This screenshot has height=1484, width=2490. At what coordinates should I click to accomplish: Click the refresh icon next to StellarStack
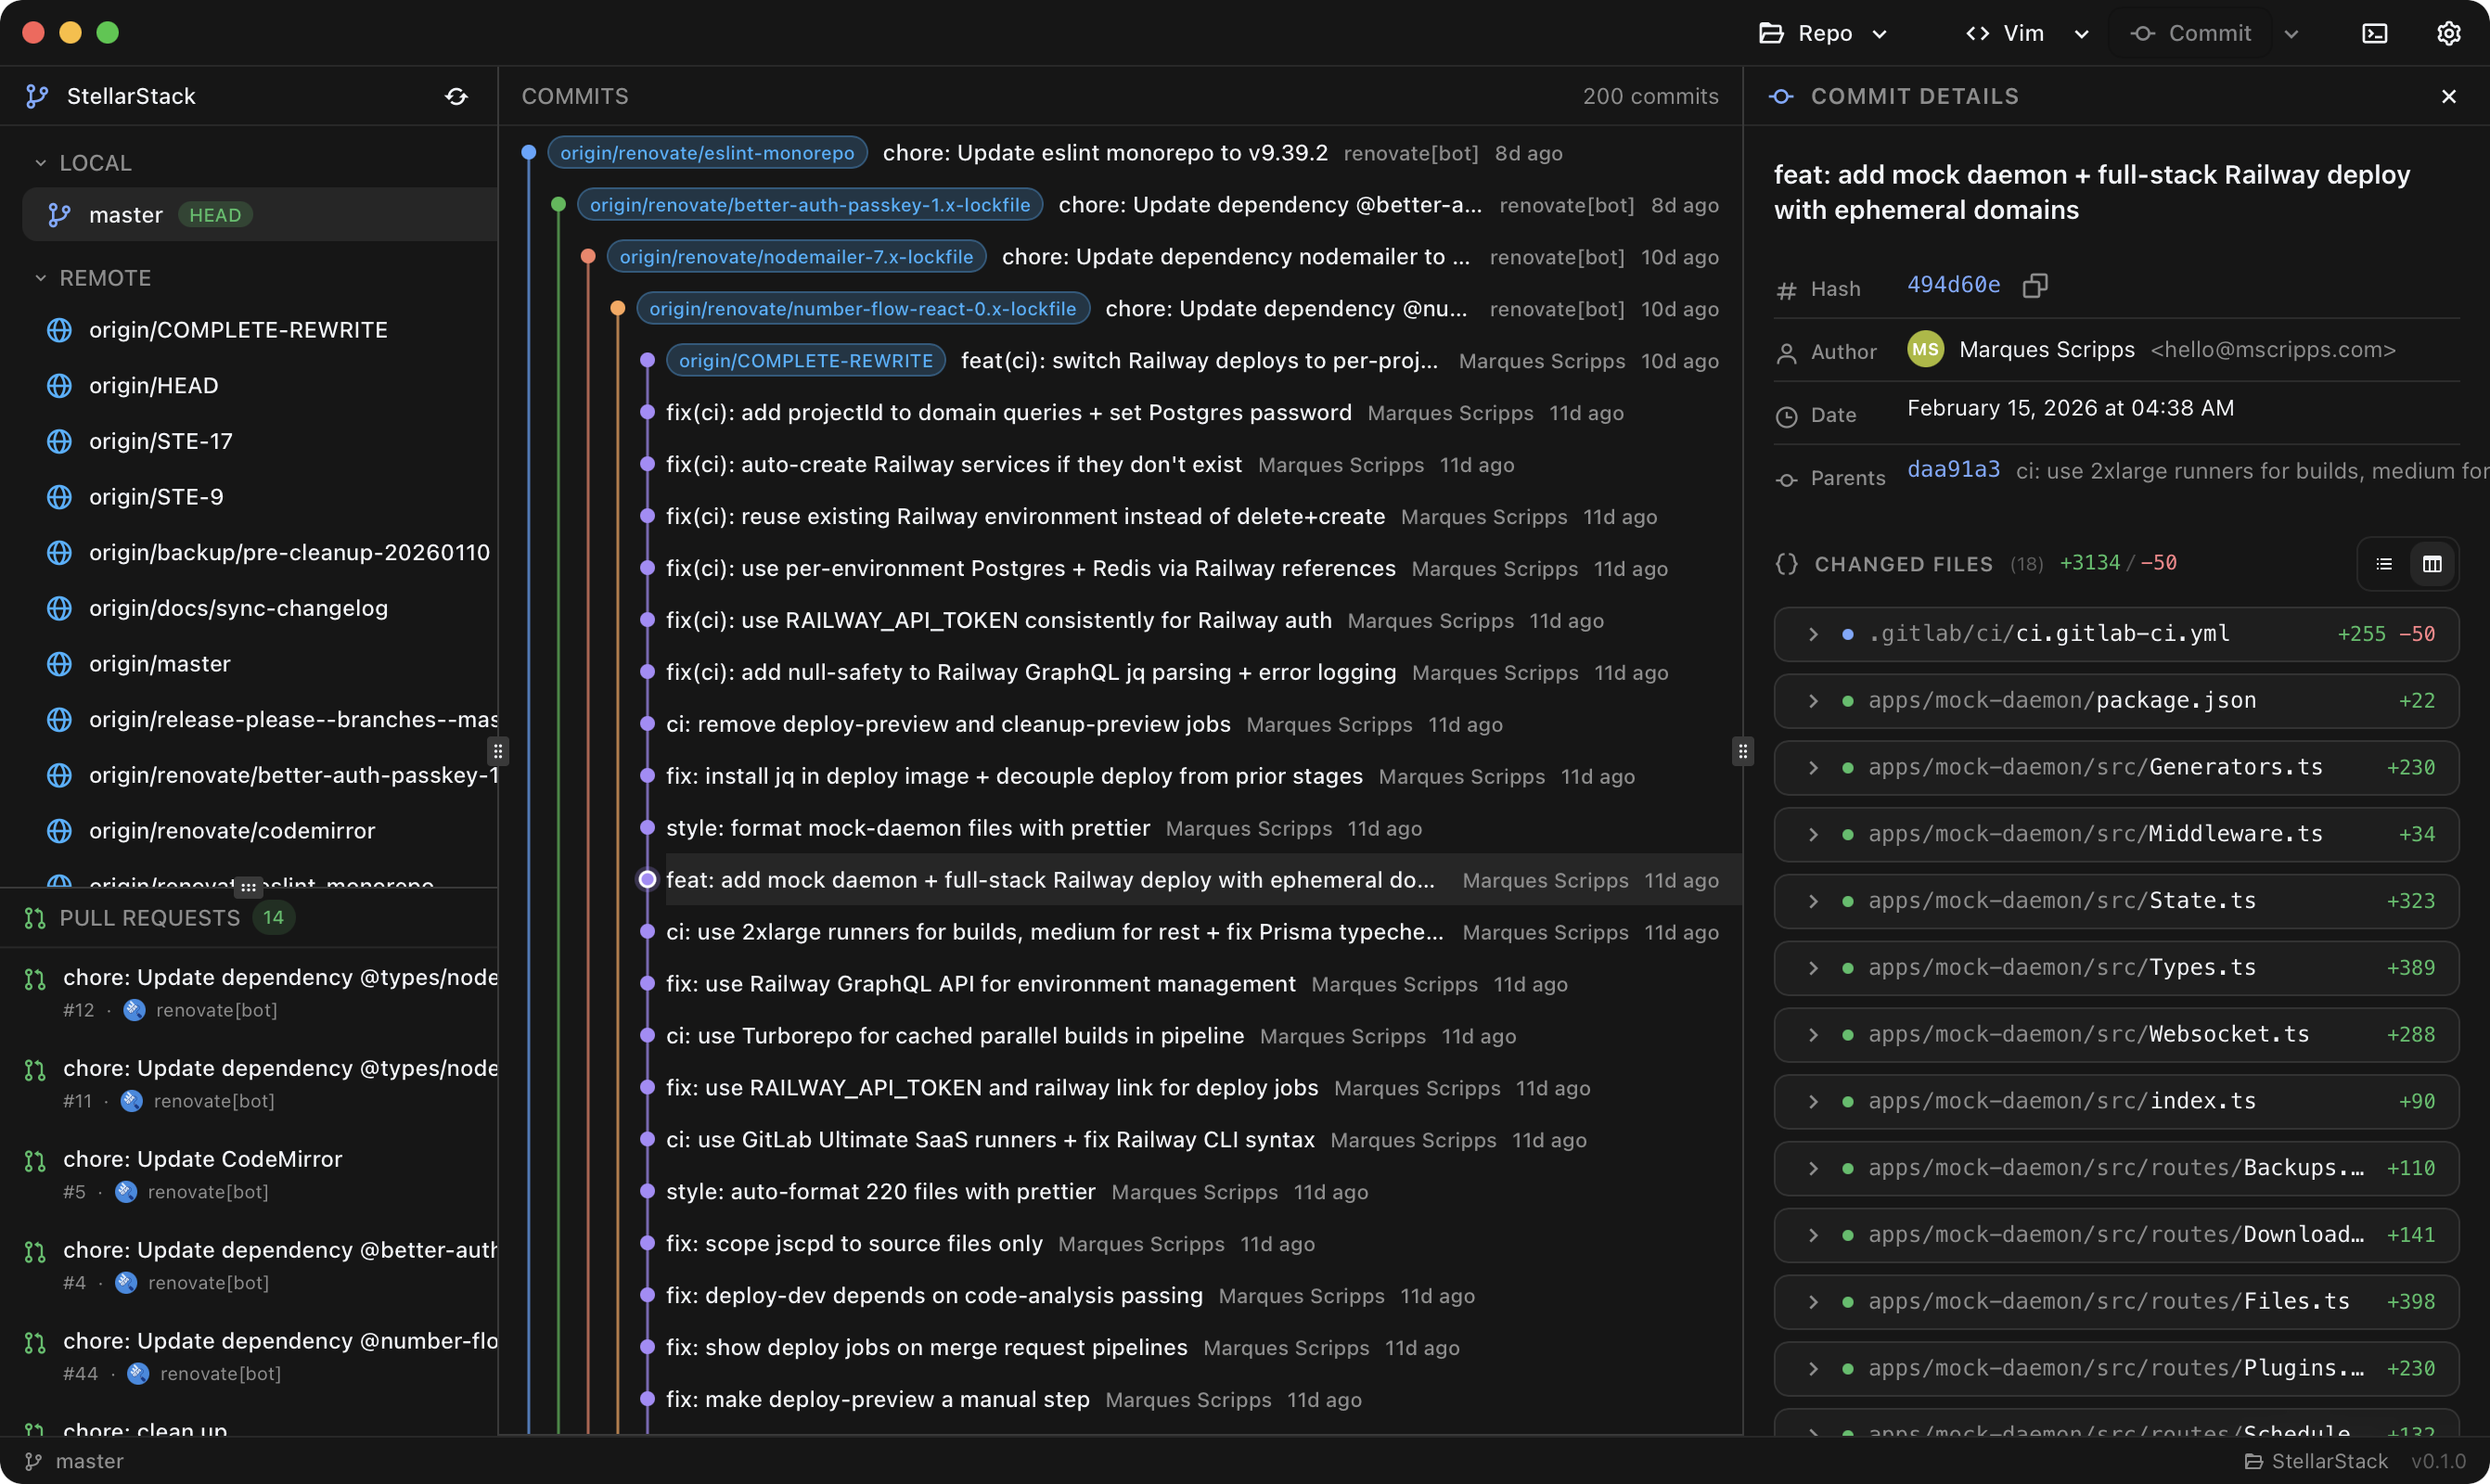pos(456,97)
